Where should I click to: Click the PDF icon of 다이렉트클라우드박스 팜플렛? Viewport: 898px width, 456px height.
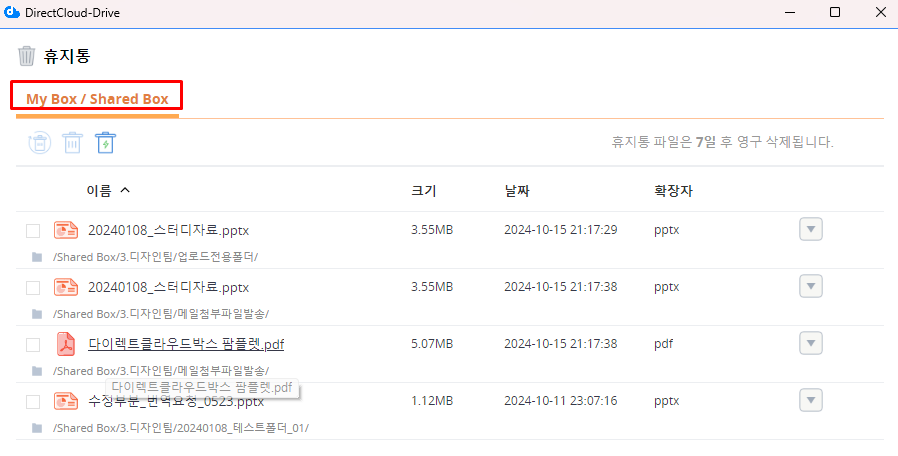(x=66, y=344)
